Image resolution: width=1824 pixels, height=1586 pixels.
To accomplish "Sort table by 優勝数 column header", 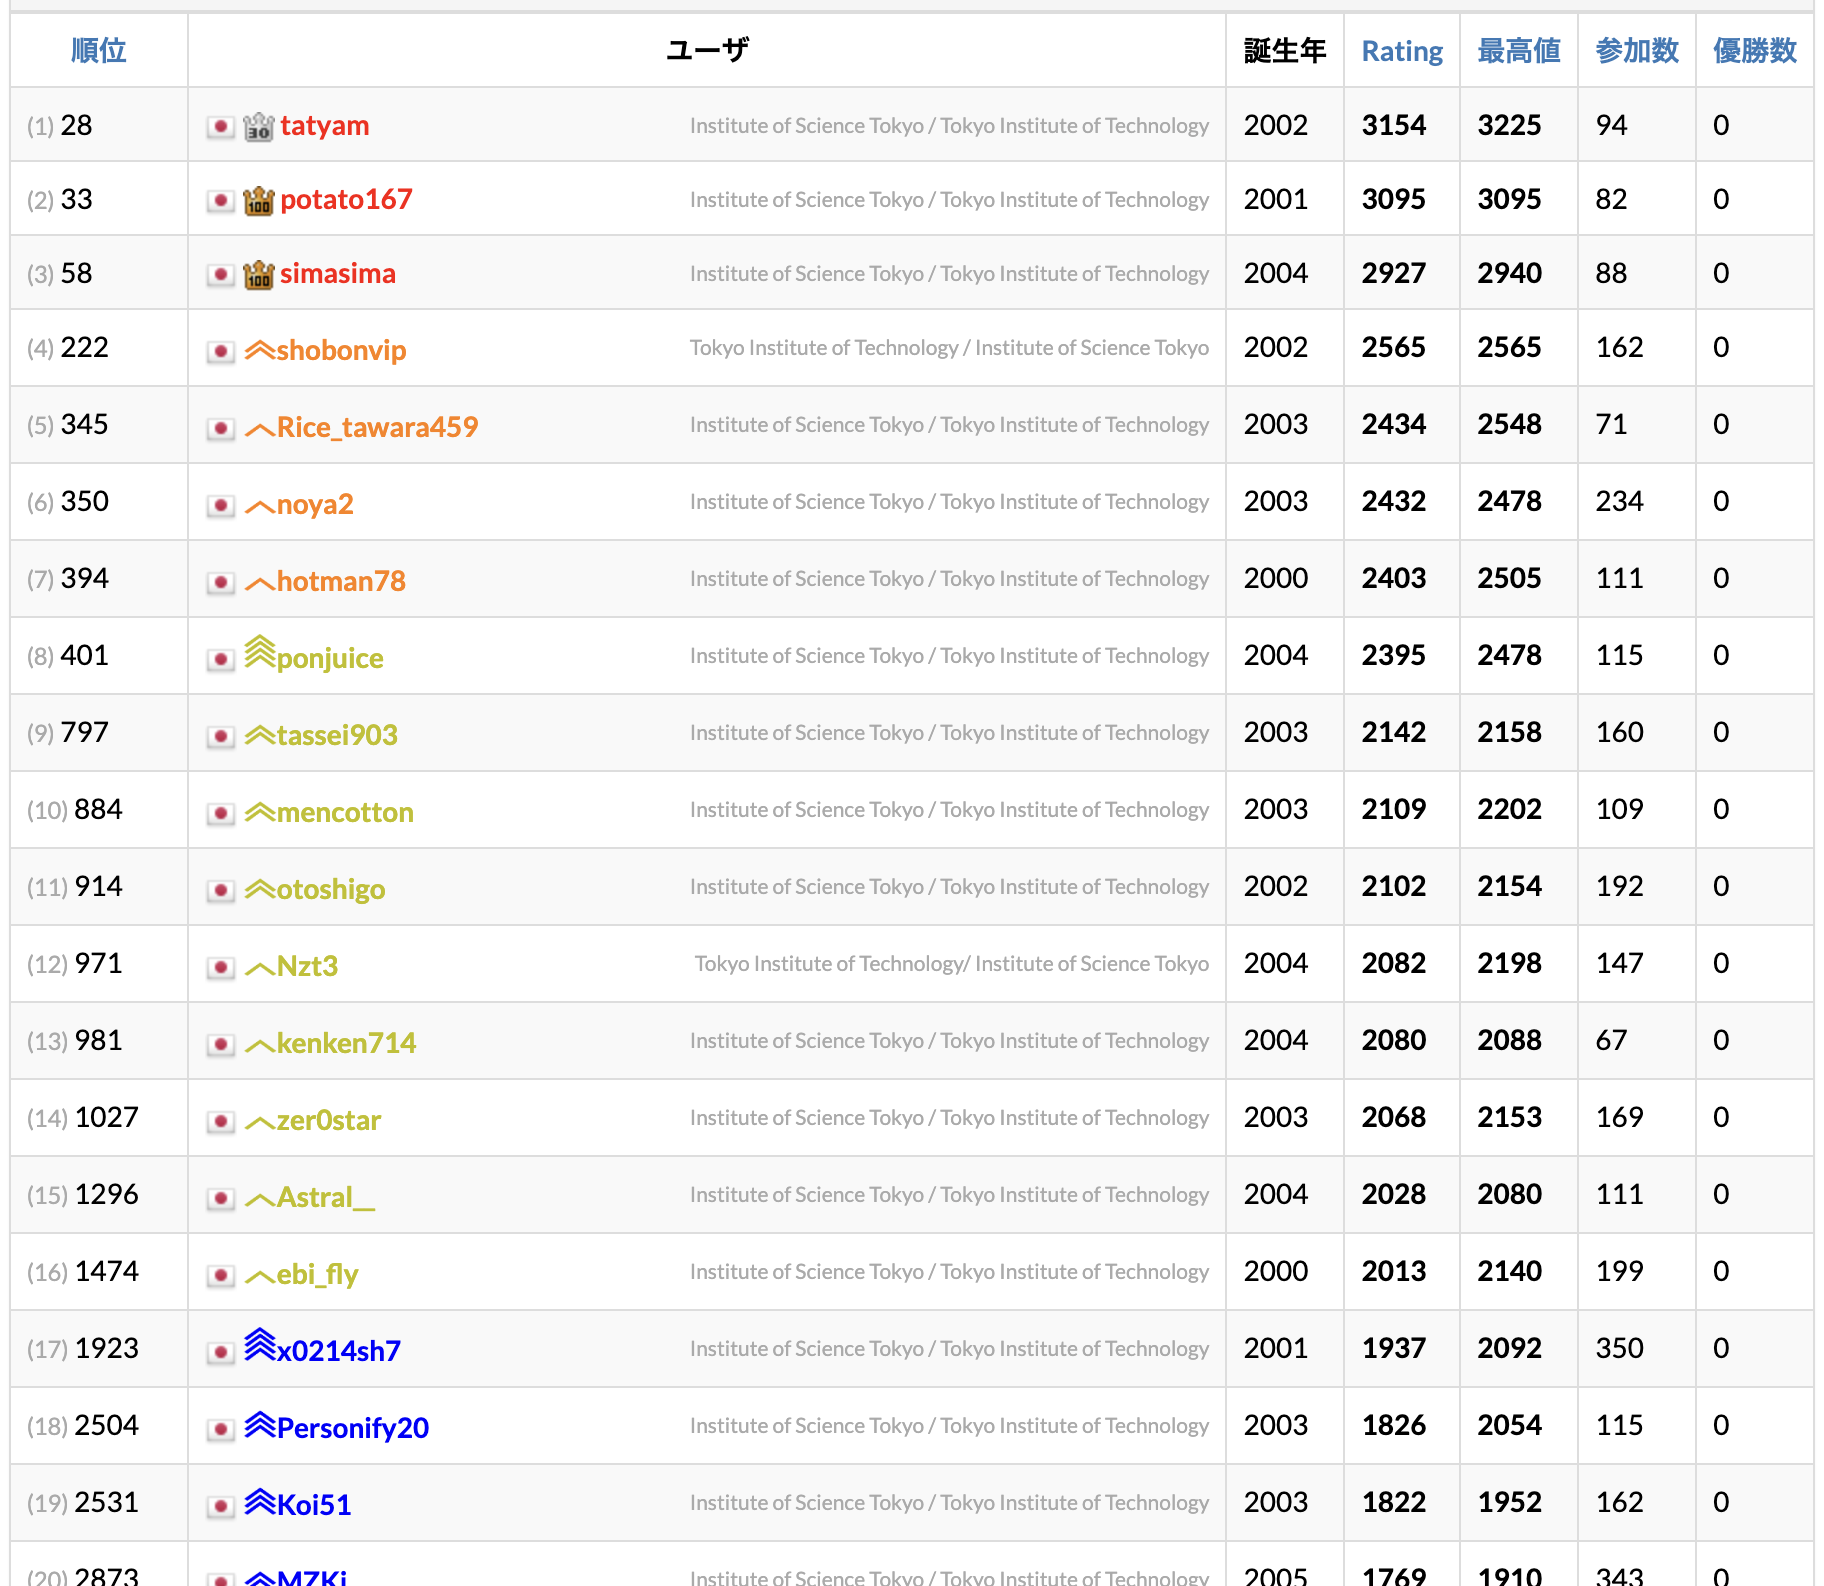I will pyautogui.click(x=1754, y=51).
